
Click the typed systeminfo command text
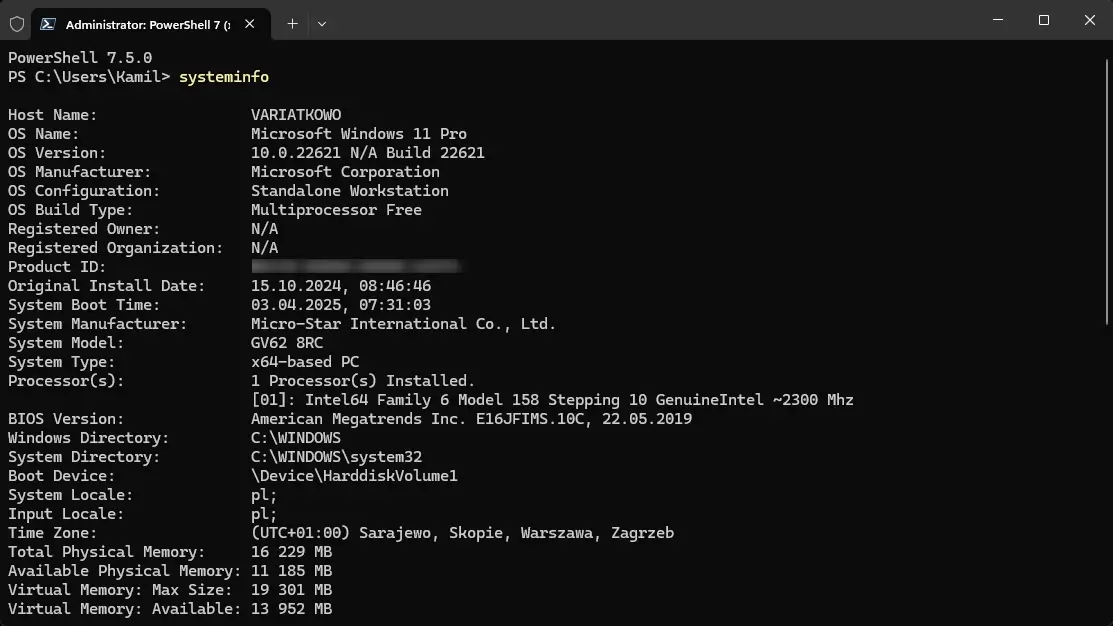[224, 77]
